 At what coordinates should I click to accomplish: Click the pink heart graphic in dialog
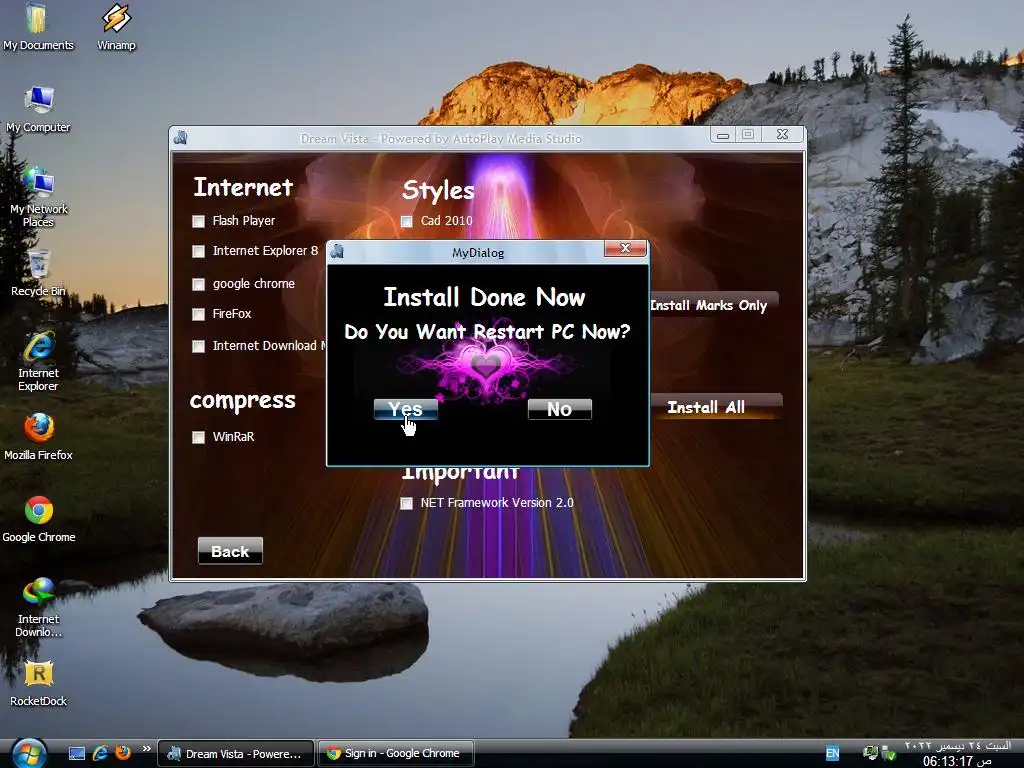point(486,366)
